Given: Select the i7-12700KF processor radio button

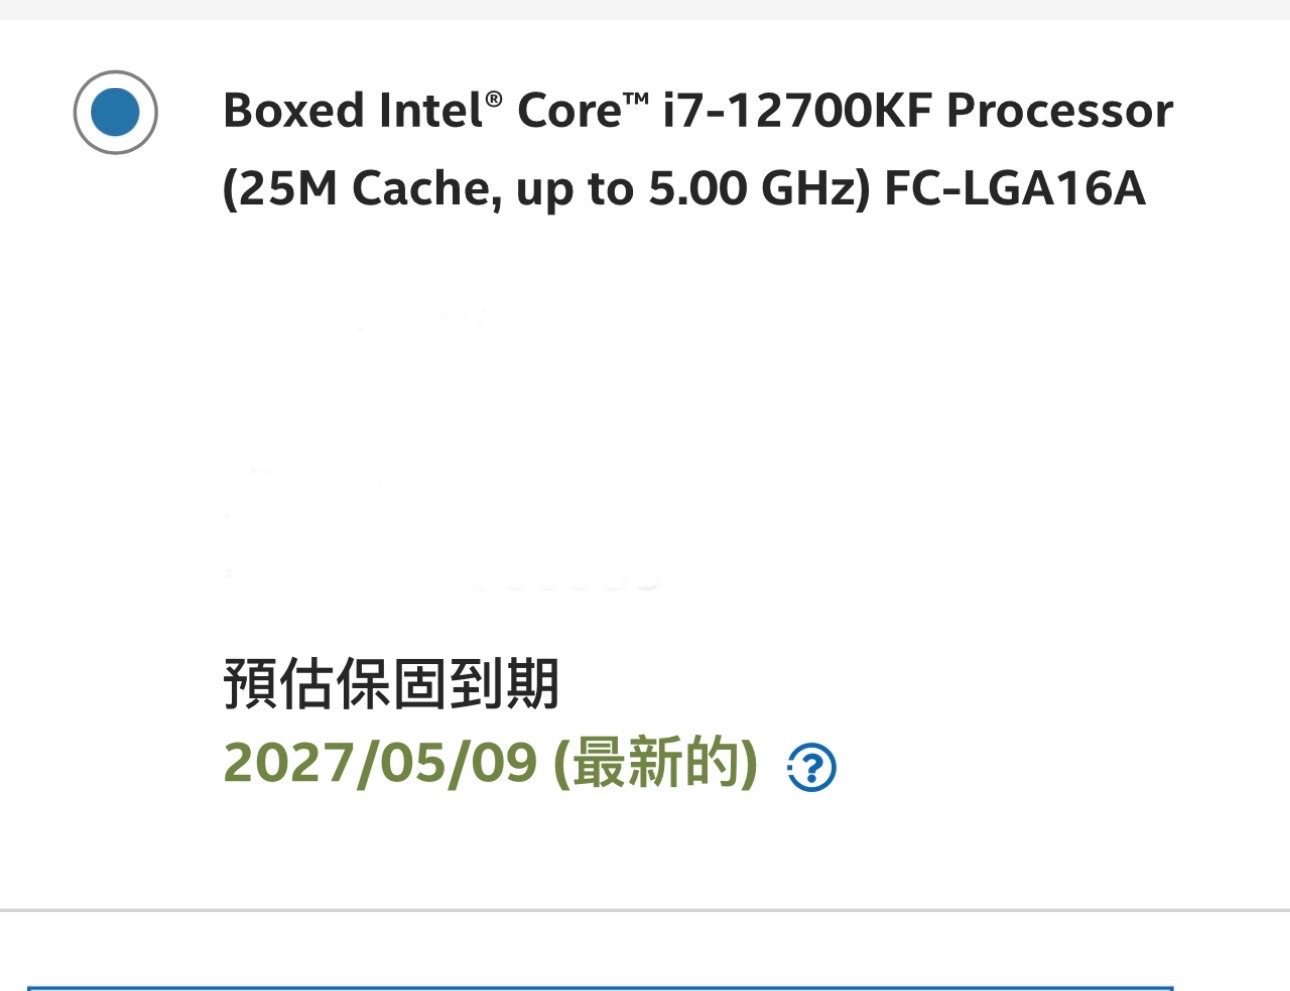Looking at the screenshot, I should pos(115,112).
